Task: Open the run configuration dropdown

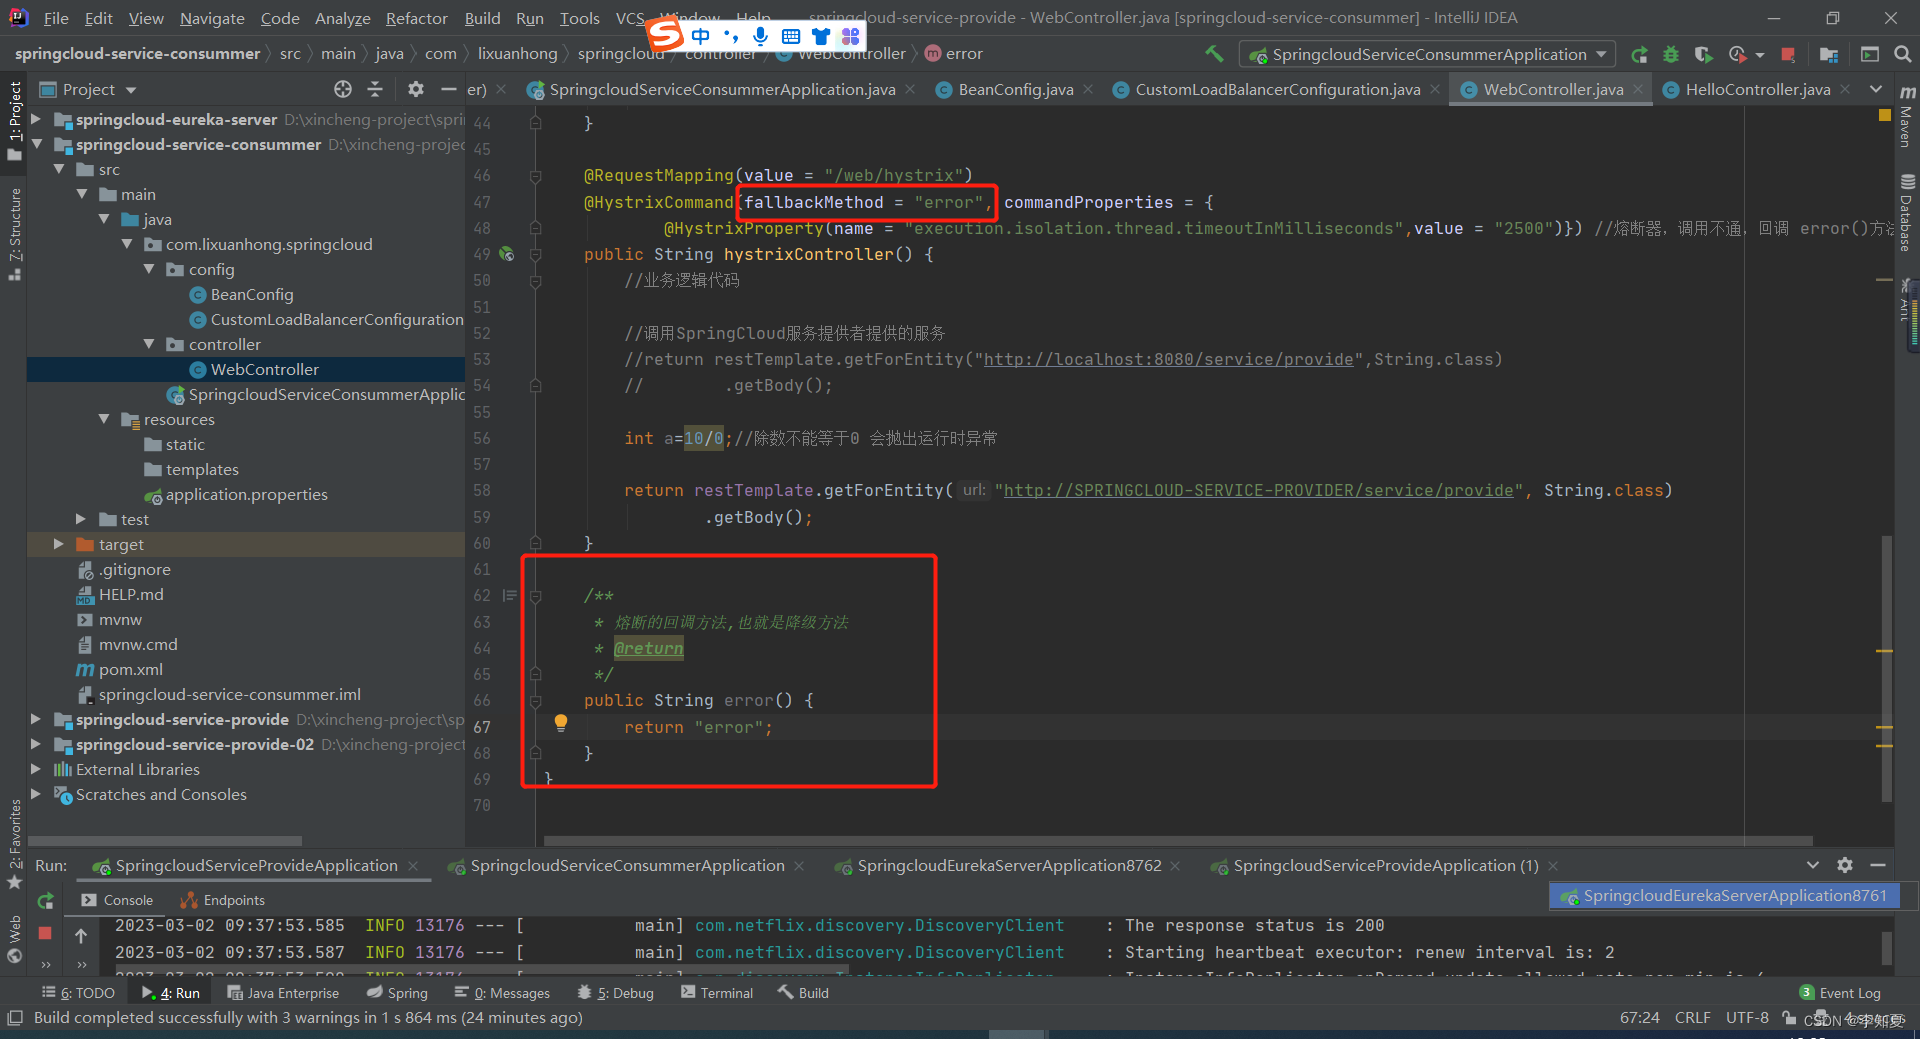Action: click(1428, 55)
